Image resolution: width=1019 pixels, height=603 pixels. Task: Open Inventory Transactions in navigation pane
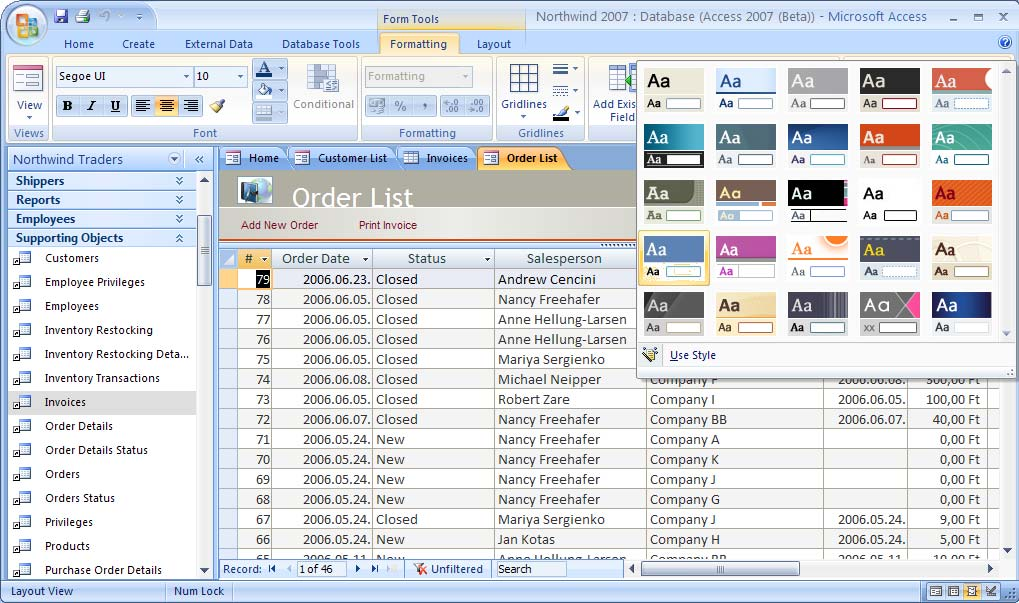pos(101,378)
